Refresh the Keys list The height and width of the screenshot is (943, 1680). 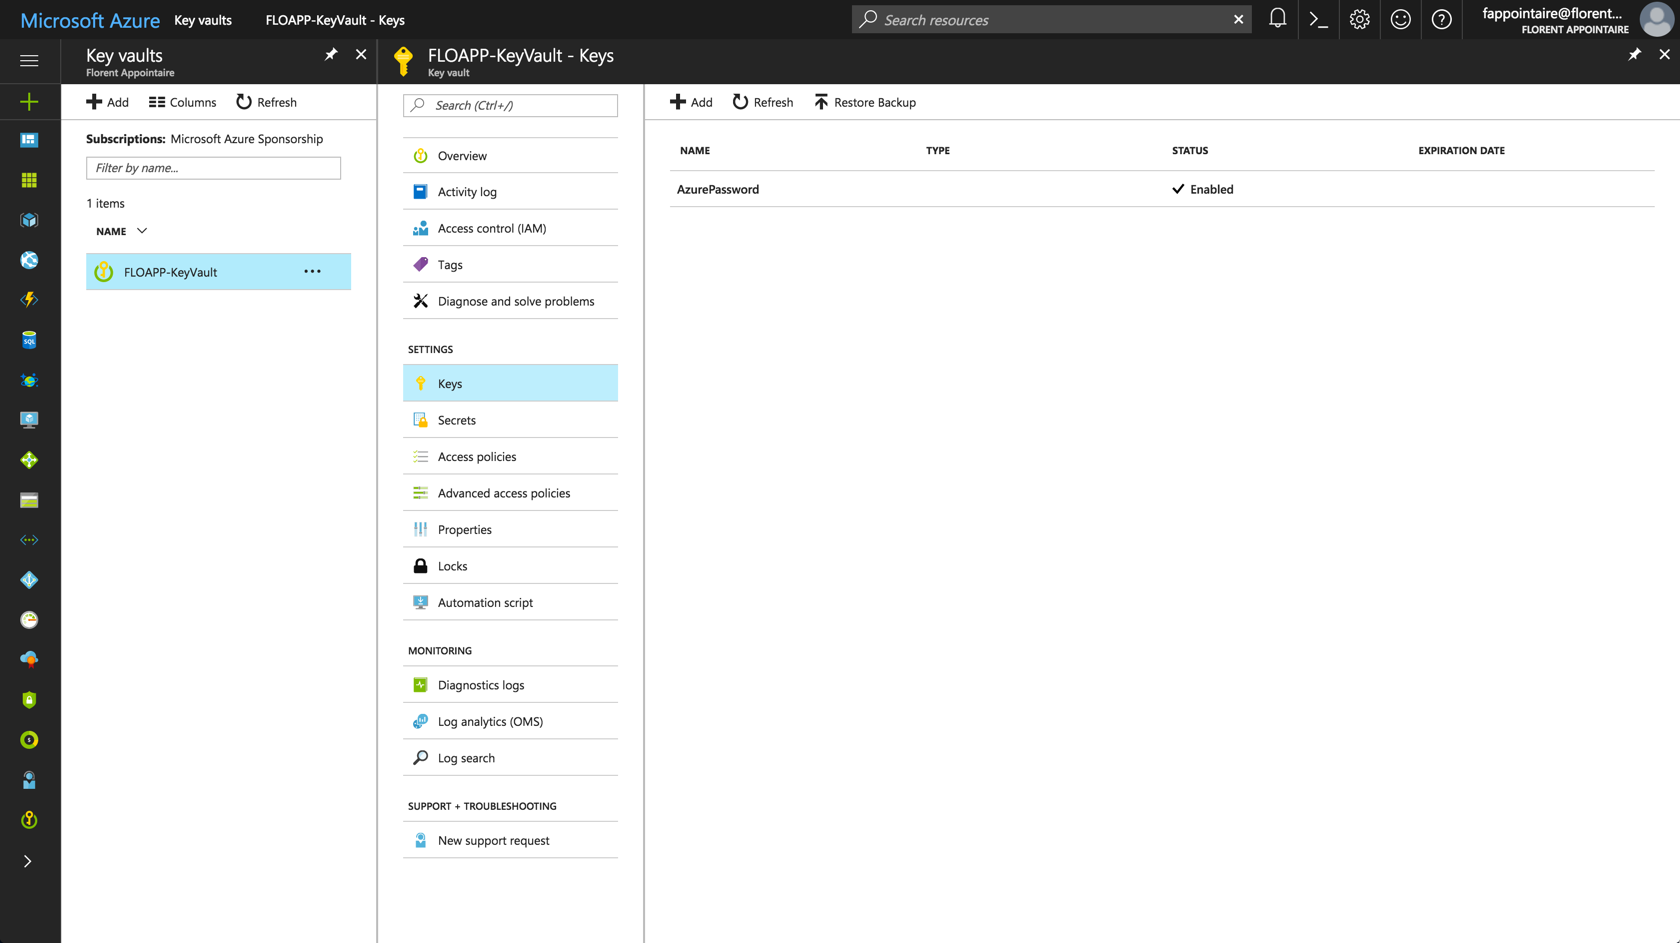(x=763, y=102)
